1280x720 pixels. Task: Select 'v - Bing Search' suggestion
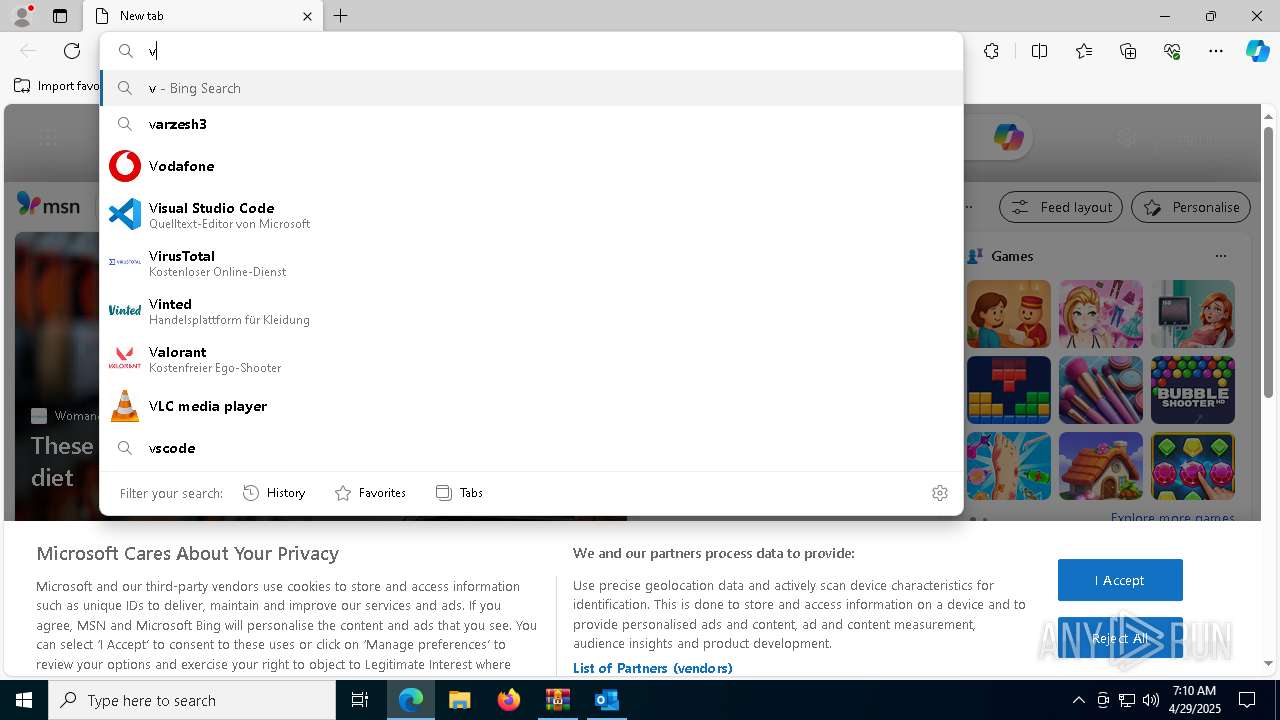click(x=531, y=88)
